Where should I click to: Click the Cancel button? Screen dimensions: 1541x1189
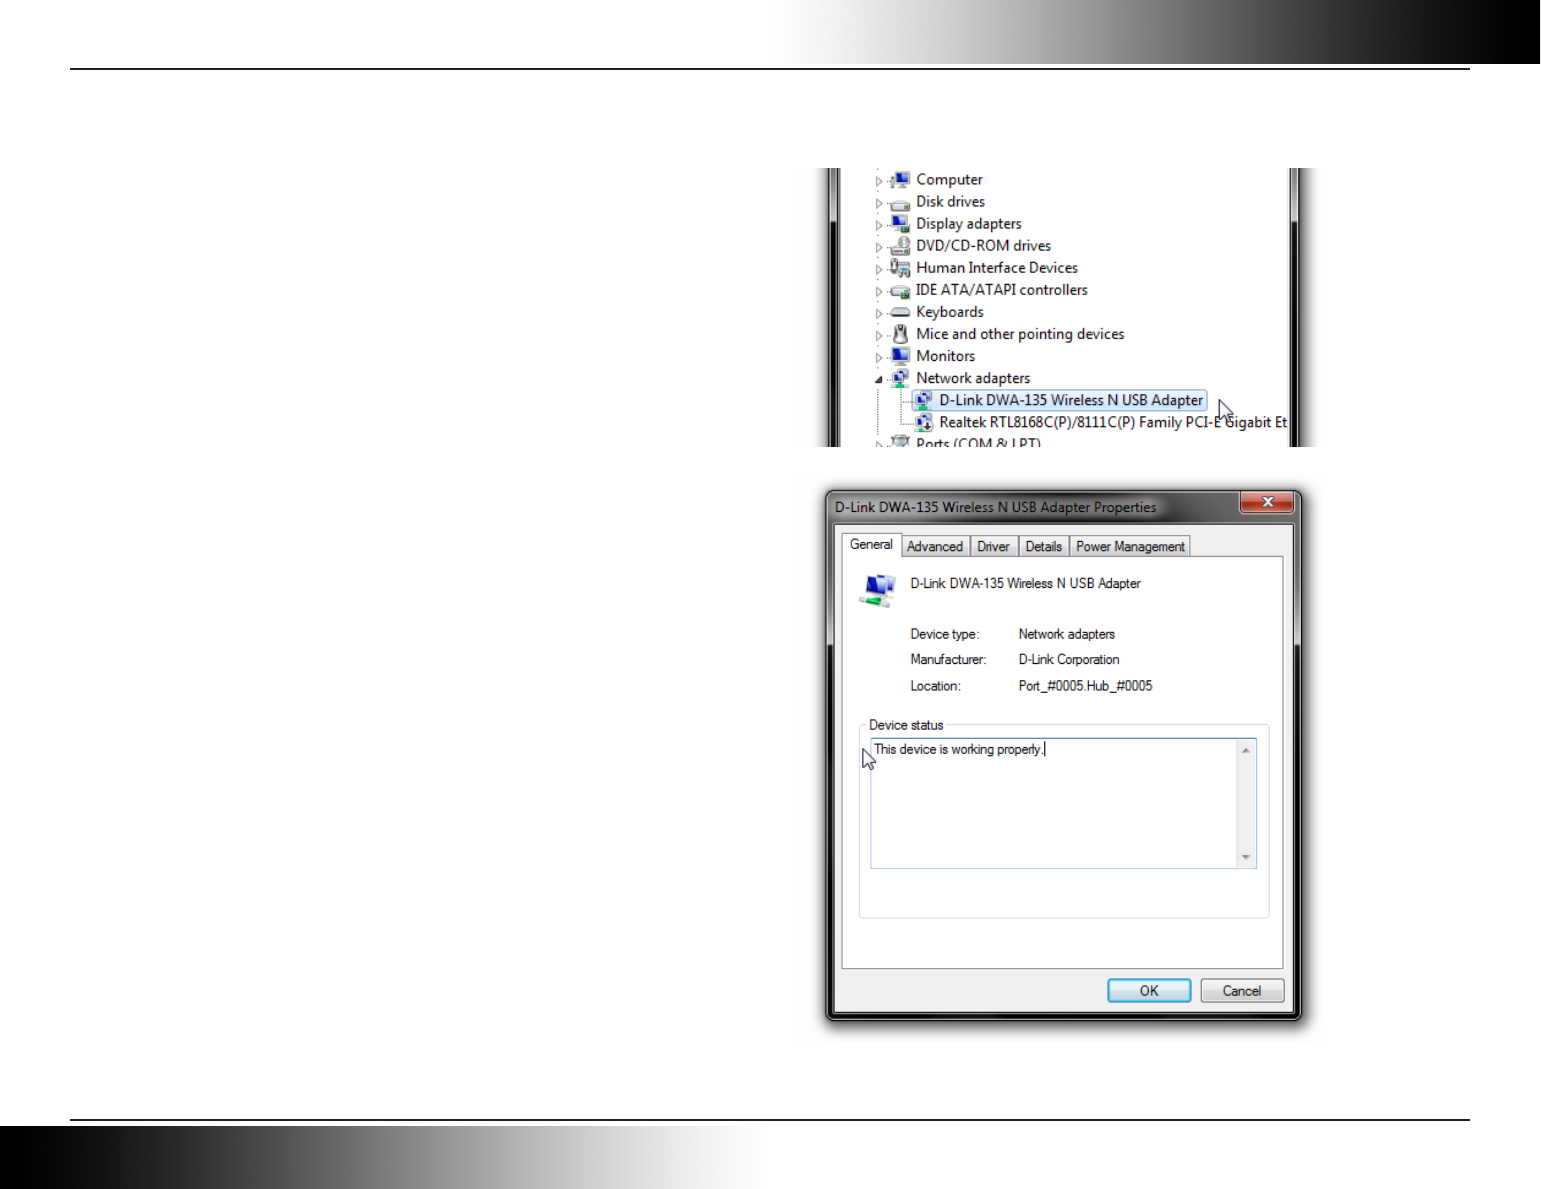tap(1242, 991)
